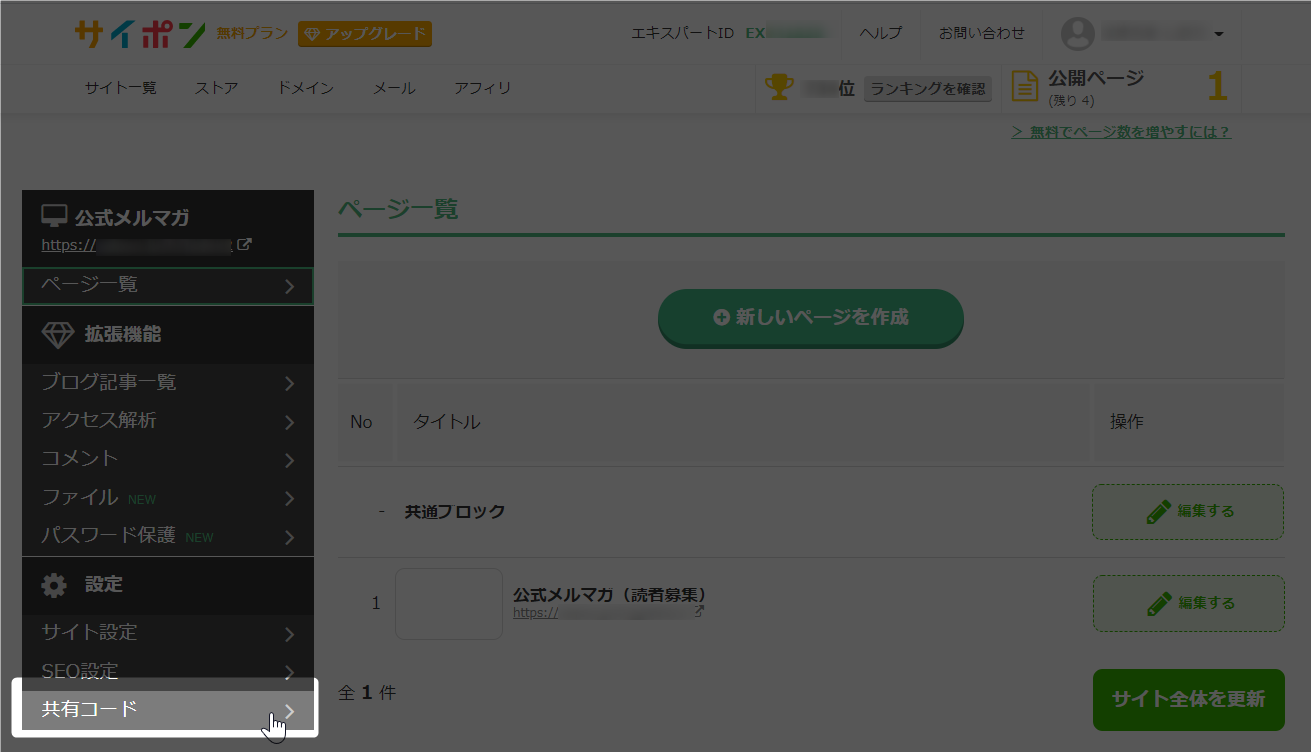Open アクセス解析 in sidebar
Image resolution: width=1311 pixels, height=752 pixels.
(x=168, y=421)
